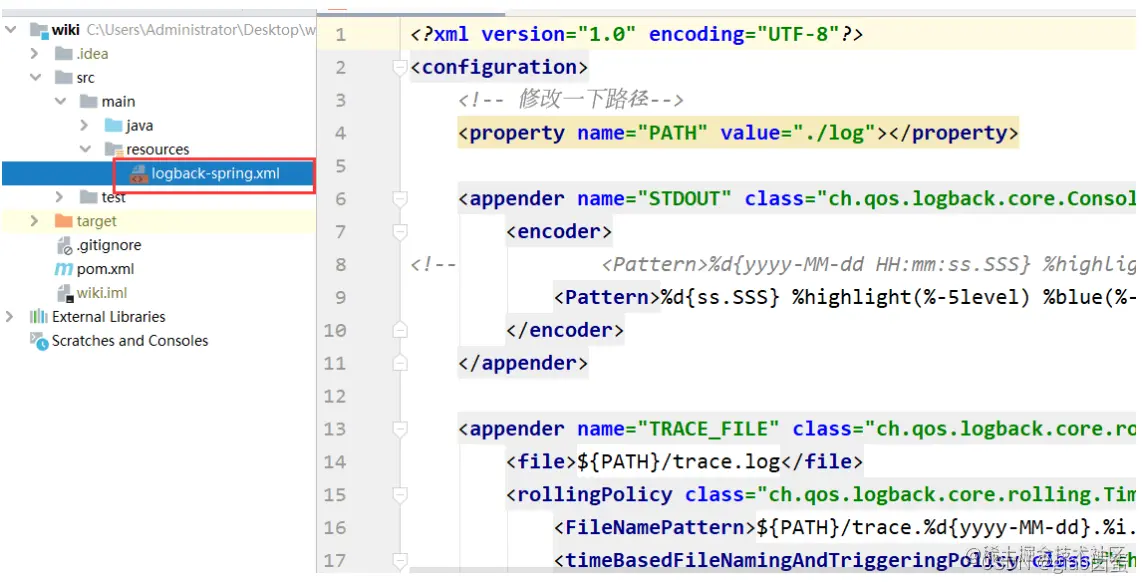Fold the TRACE_FILE appender on line 13
Screen dimensions: 1144x583
pyautogui.click(x=400, y=429)
